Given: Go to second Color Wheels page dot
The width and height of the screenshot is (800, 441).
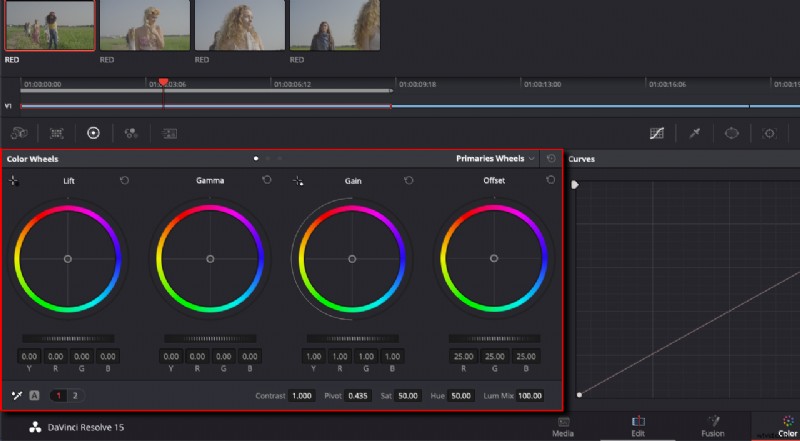Looking at the screenshot, I should coord(268,159).
